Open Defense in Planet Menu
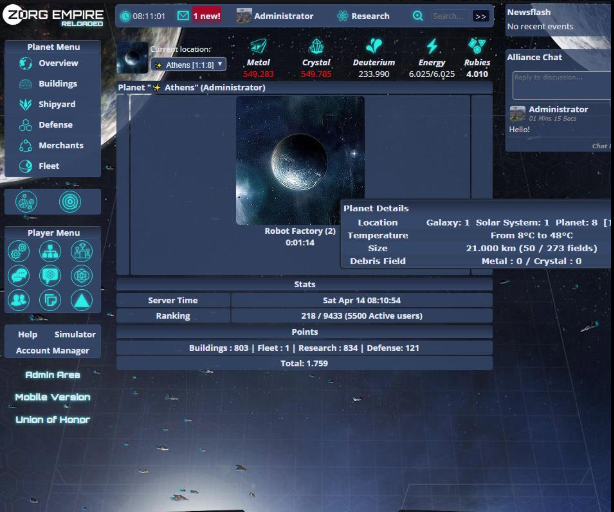614x512 pixels. pos(56,125)
